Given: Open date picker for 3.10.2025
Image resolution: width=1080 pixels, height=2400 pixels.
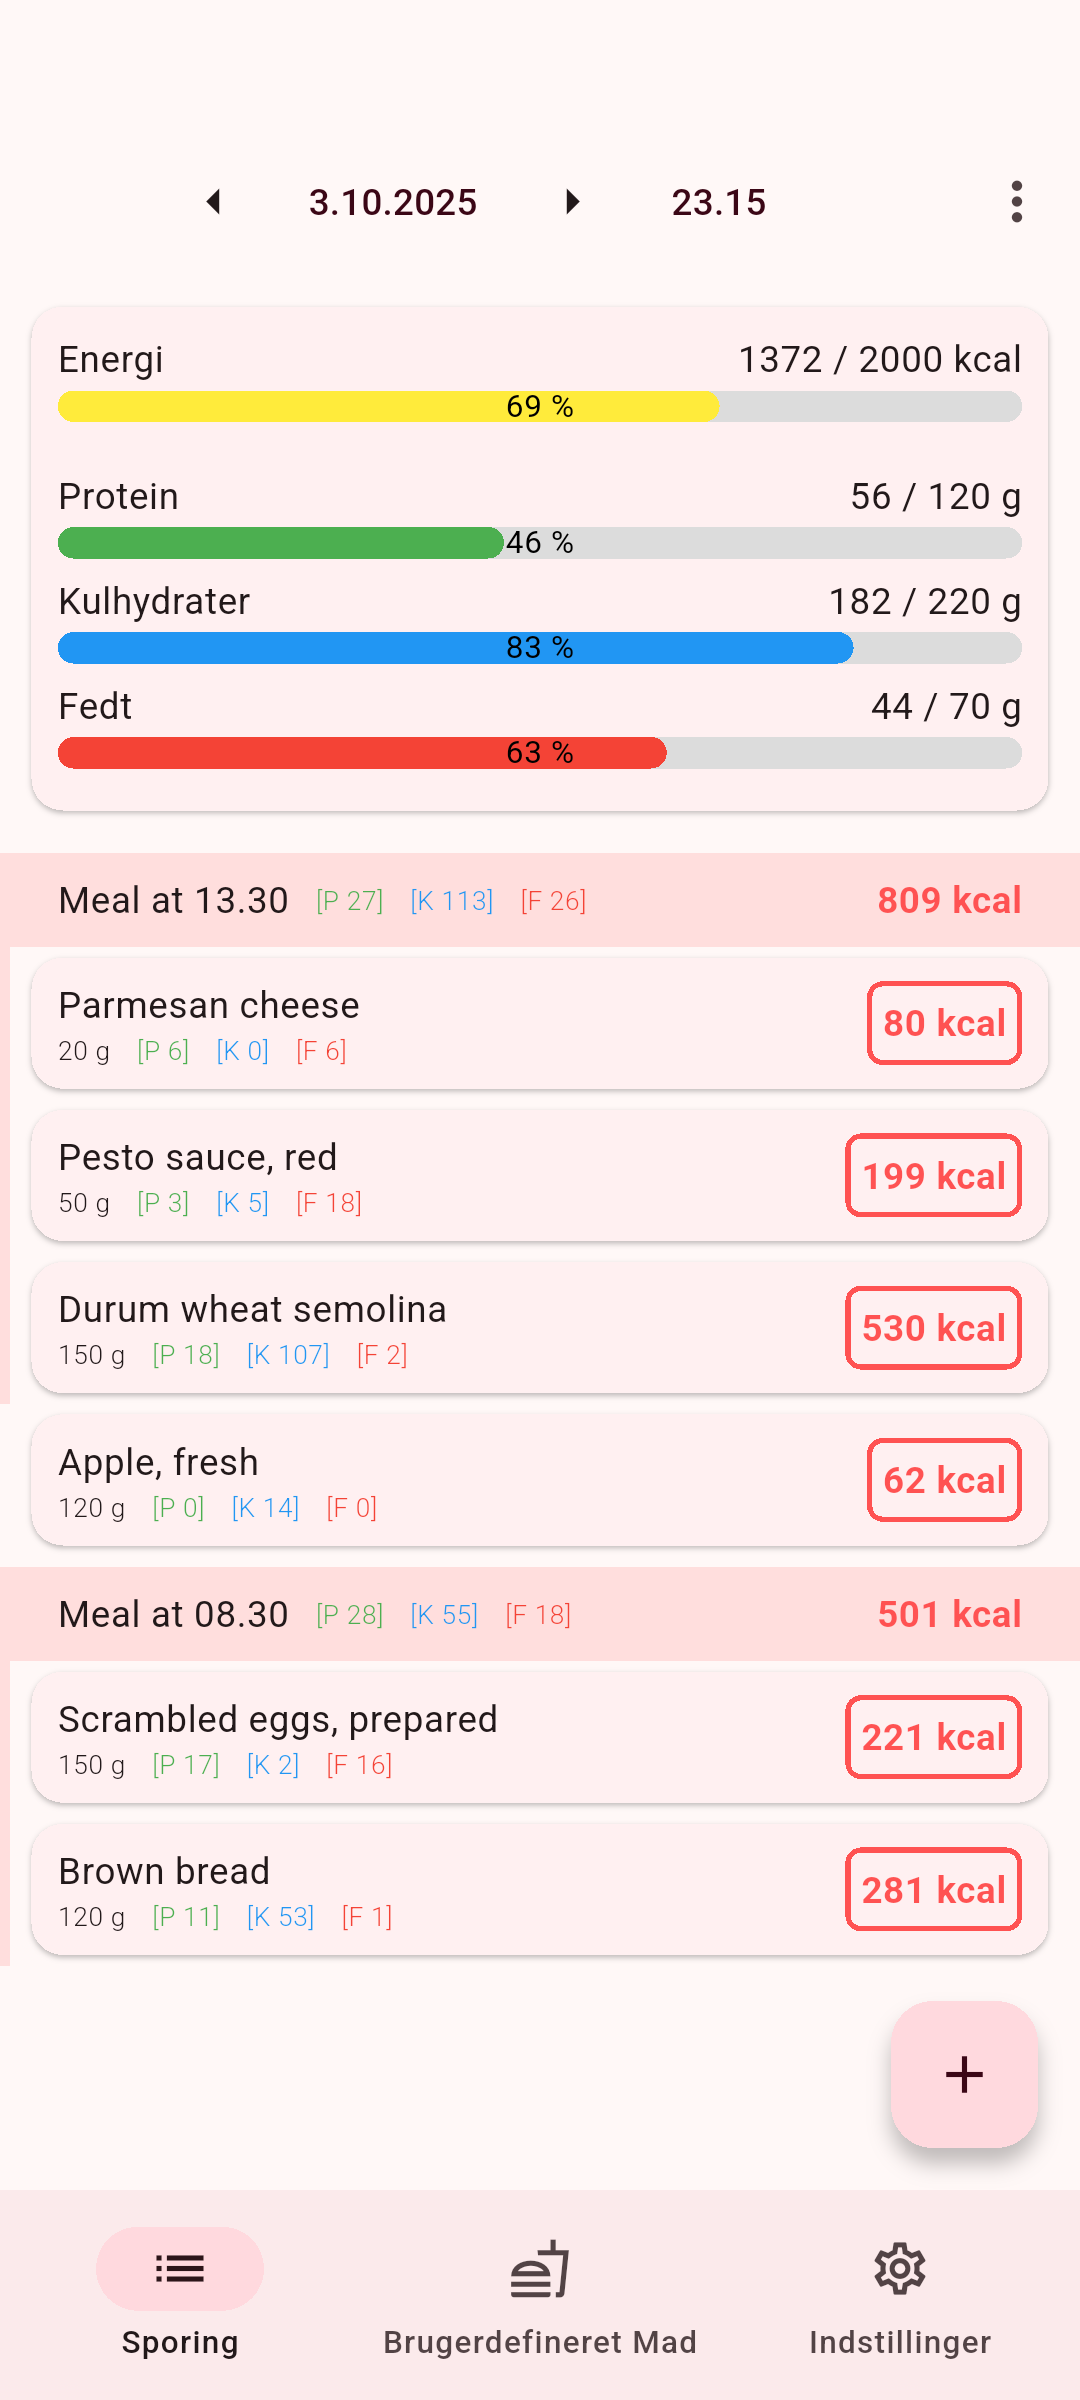Looking at the screenshot, I should (x=393, y=202).
